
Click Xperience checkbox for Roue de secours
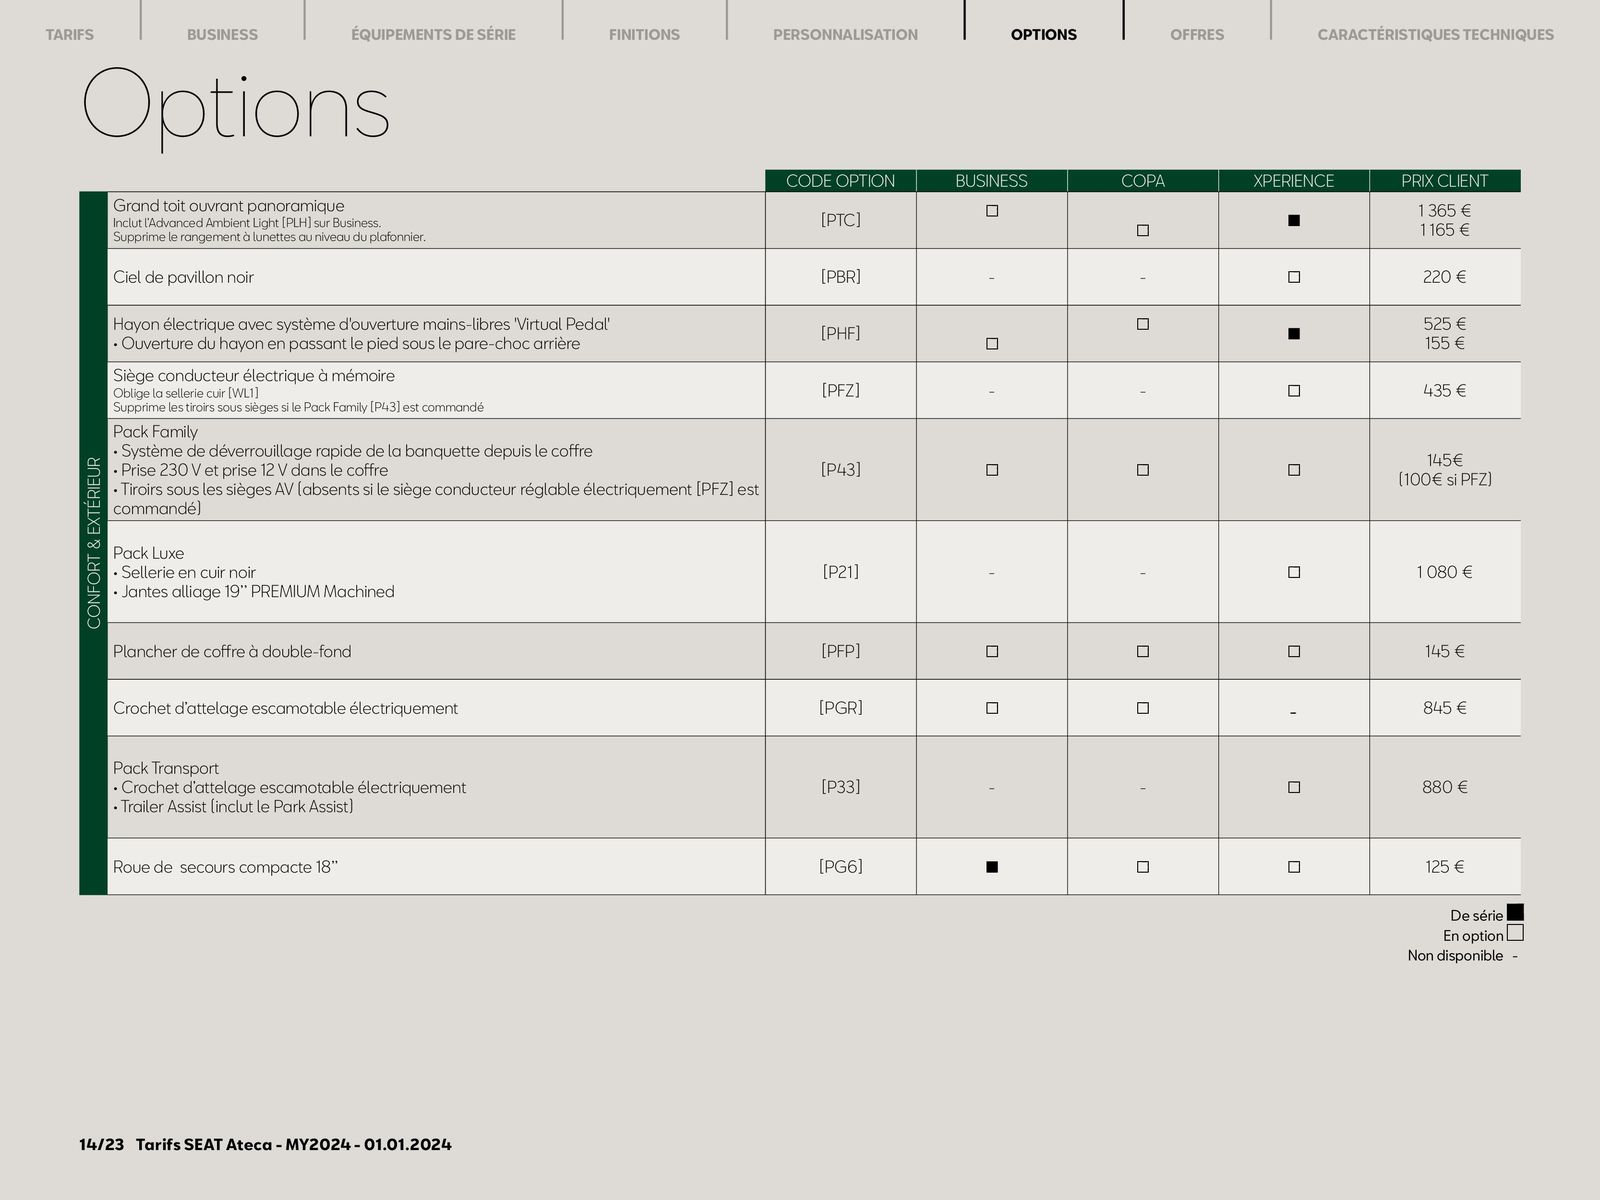pyautogui.click(x=1294, y=867)
